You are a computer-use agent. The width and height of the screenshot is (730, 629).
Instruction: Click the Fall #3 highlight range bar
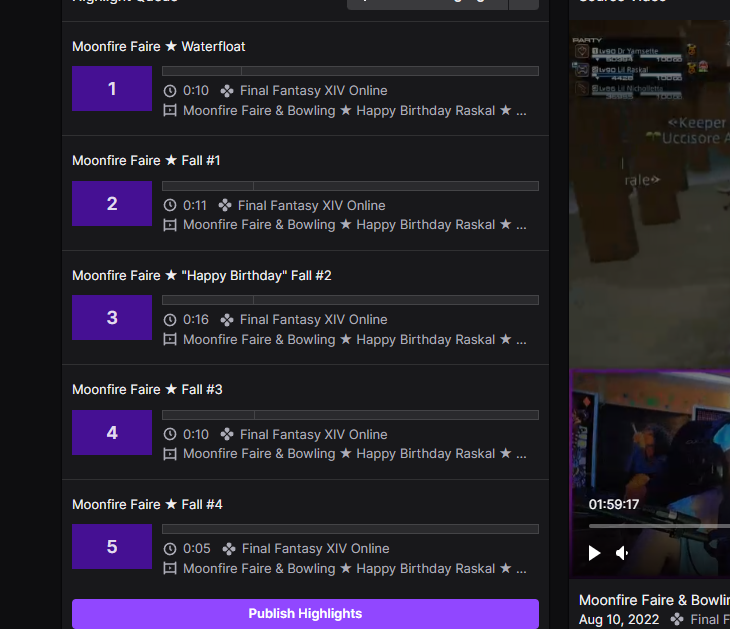tap(351, 415)
